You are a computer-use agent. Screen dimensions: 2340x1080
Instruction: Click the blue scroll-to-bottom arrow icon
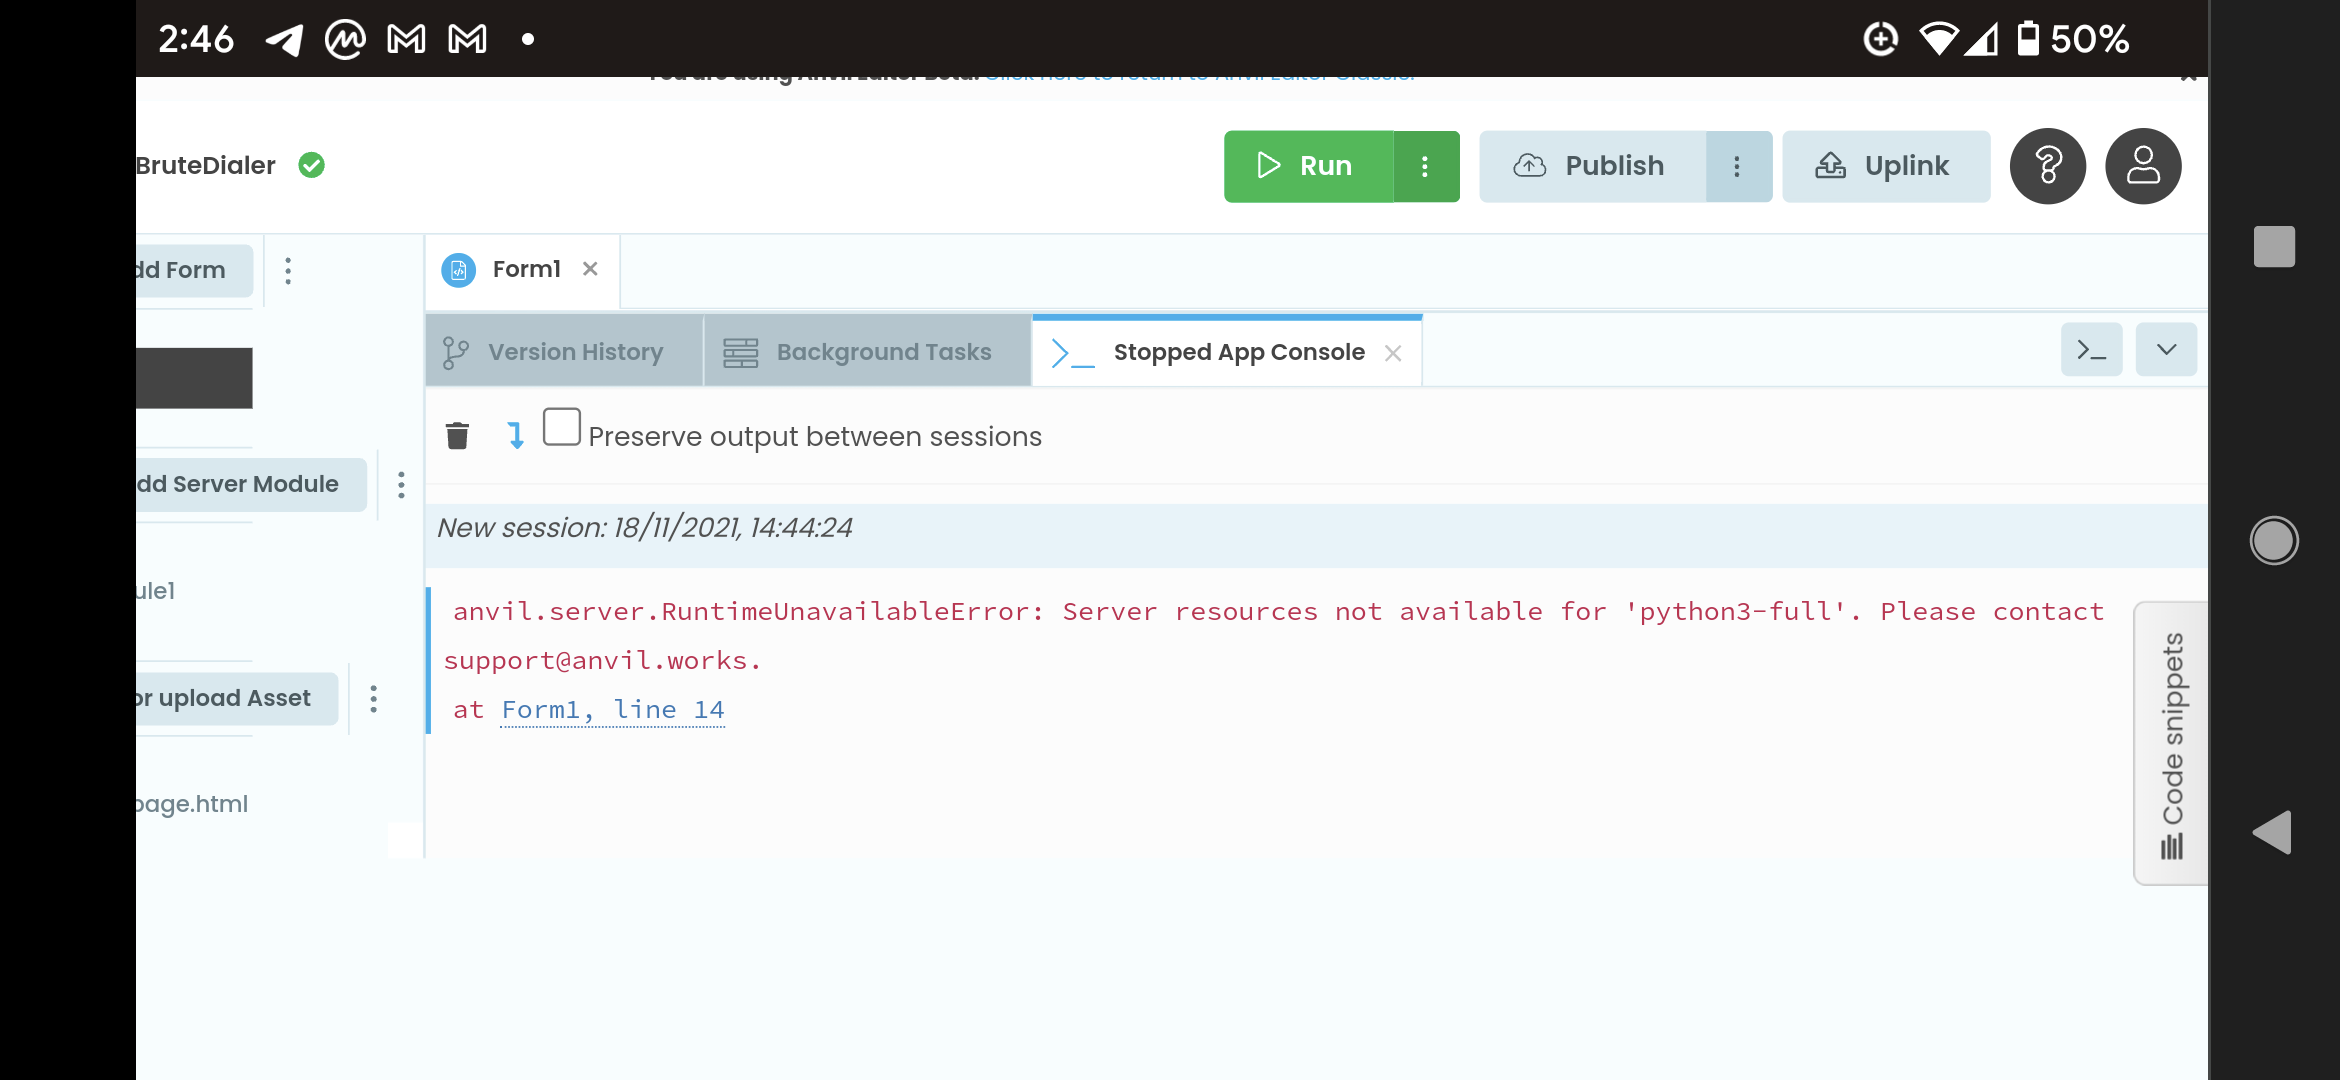coord(515,436)
